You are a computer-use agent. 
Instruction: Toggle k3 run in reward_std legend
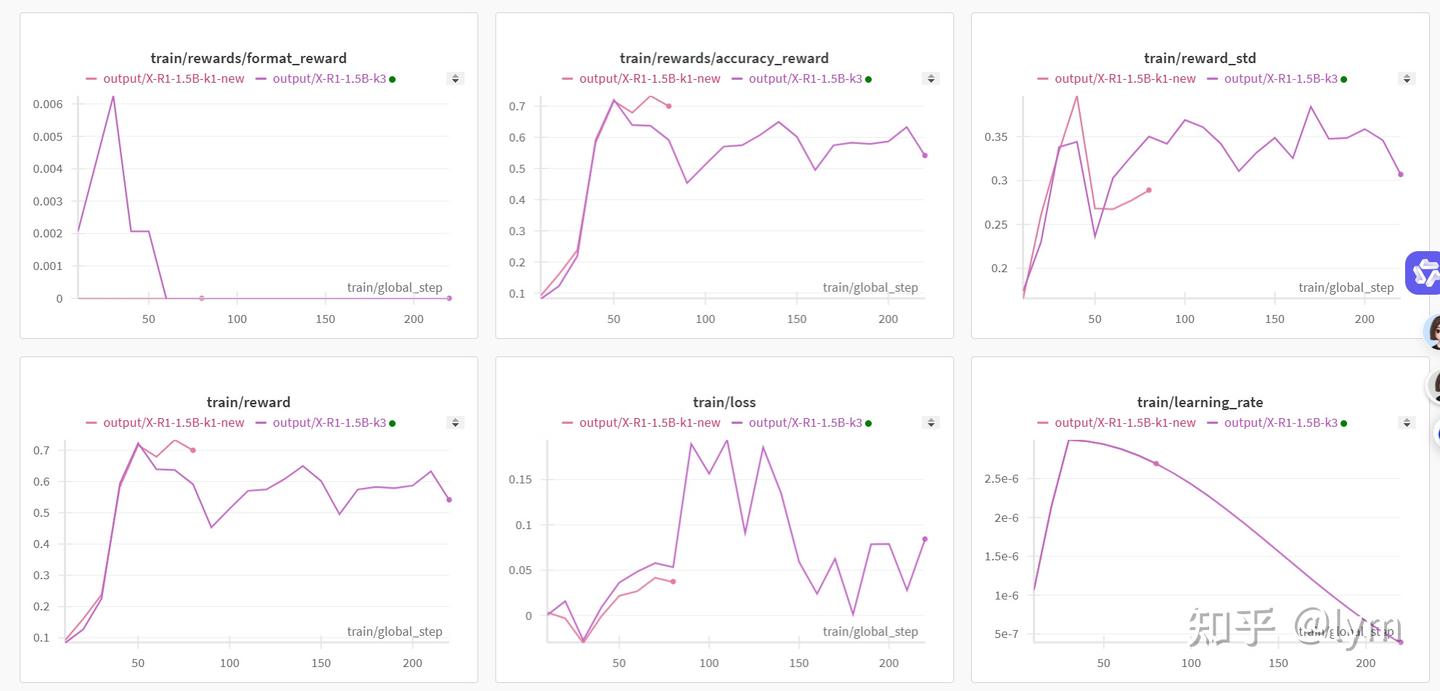[x=1280, y=79]
